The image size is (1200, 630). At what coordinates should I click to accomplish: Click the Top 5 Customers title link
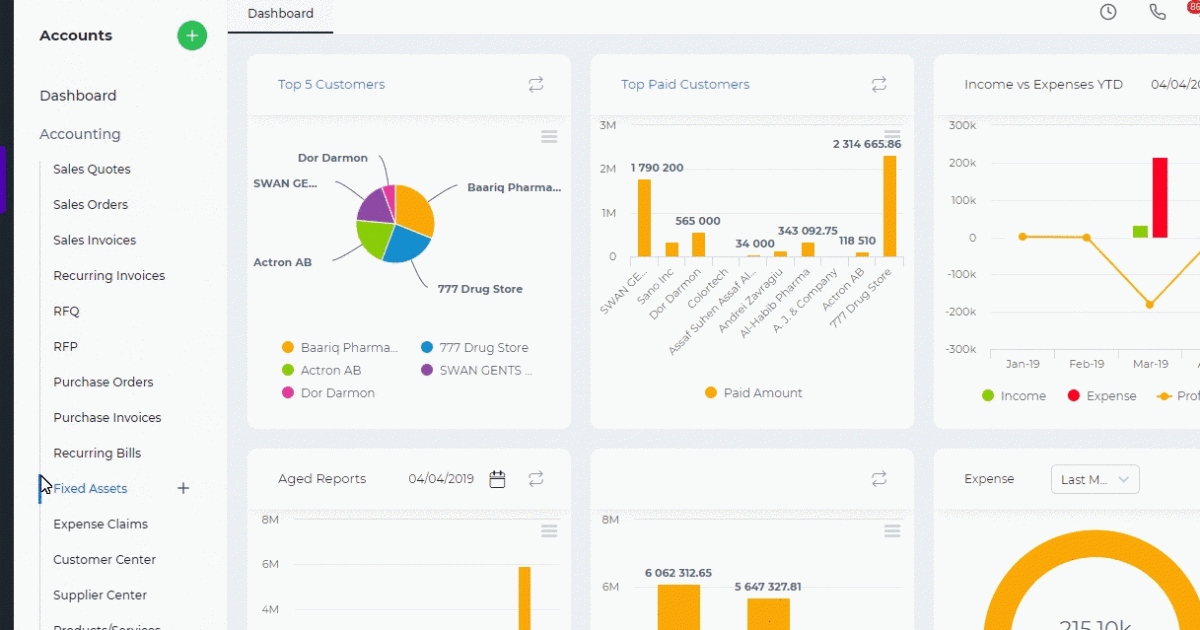331,85
